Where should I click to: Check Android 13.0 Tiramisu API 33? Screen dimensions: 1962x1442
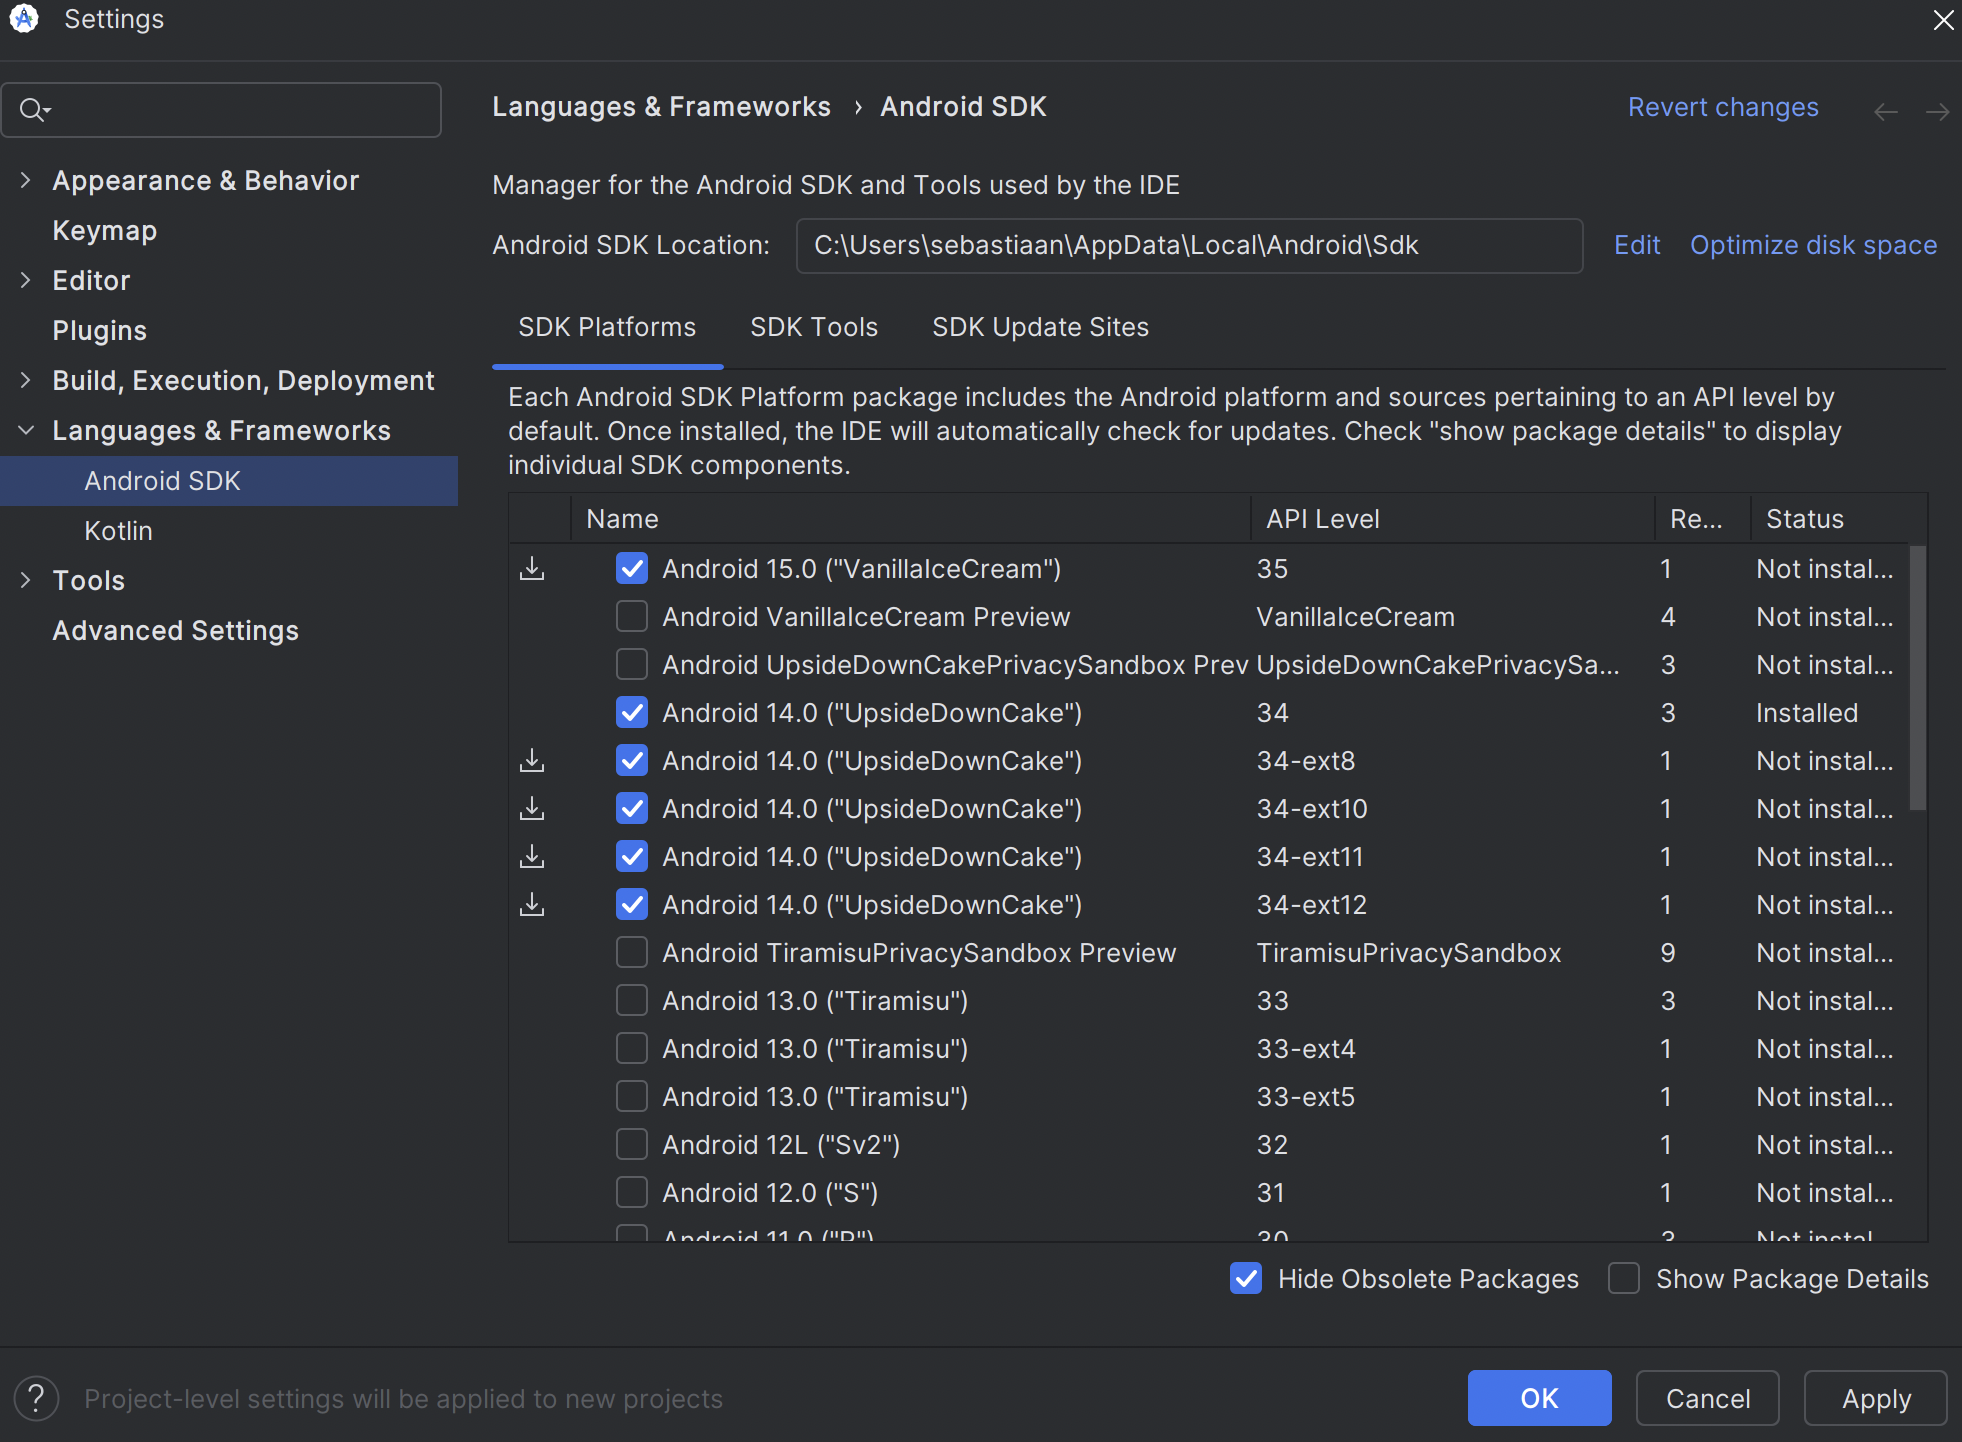pyautogui.click(x=632, y=1000)
